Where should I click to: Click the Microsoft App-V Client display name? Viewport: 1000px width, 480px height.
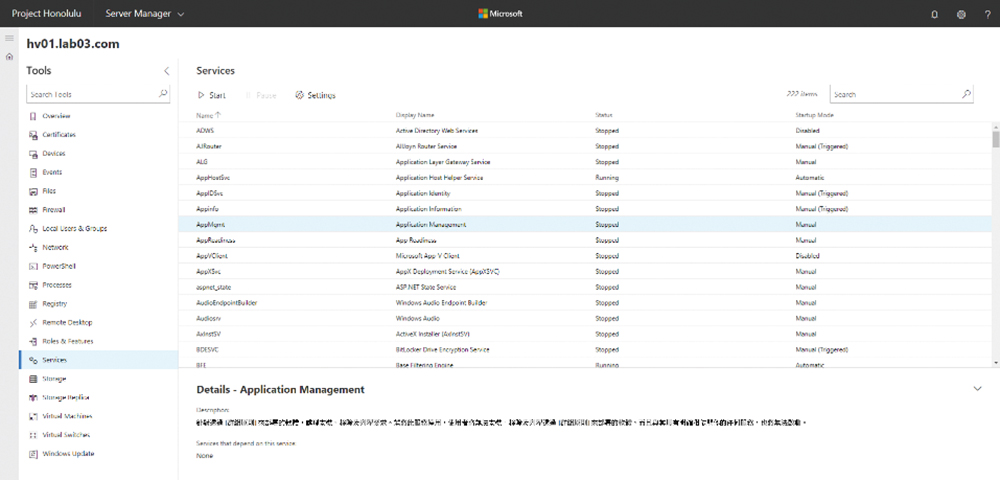point(427,256)
